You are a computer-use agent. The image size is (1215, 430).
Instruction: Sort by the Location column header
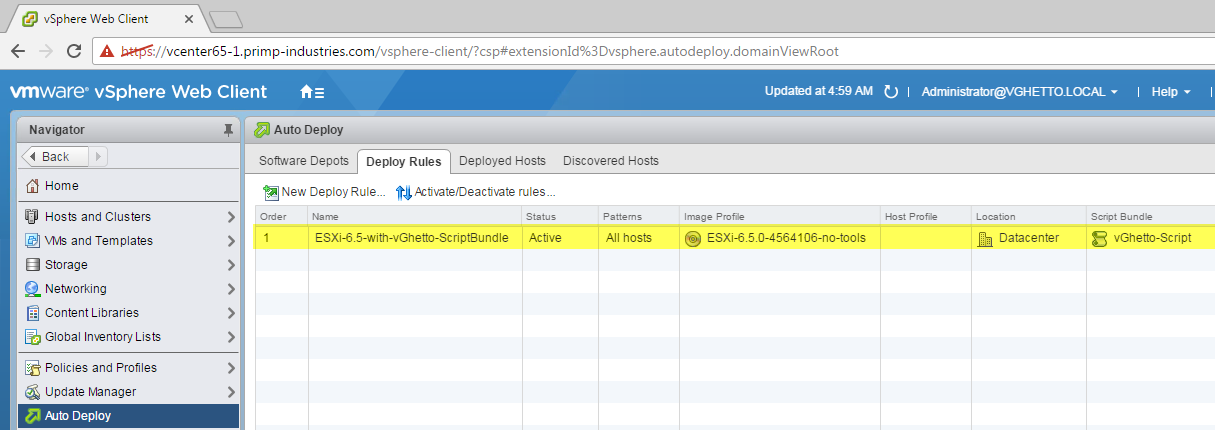point(1029,216)
